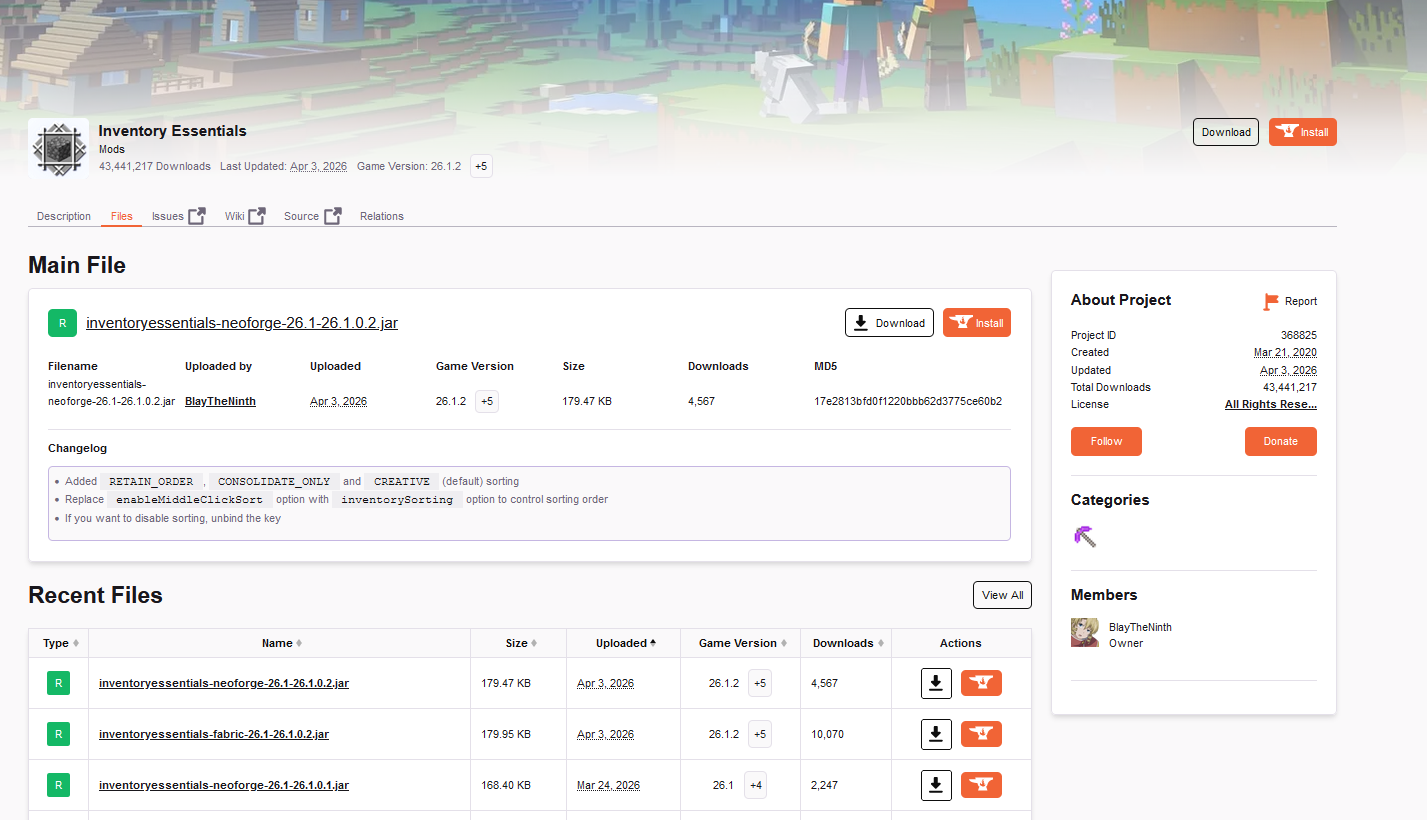This screenshot has width=1427, height=820.
Task: Install icon for neoforge-26.1-26.1.0.2 row
Action: coord(981,683)
